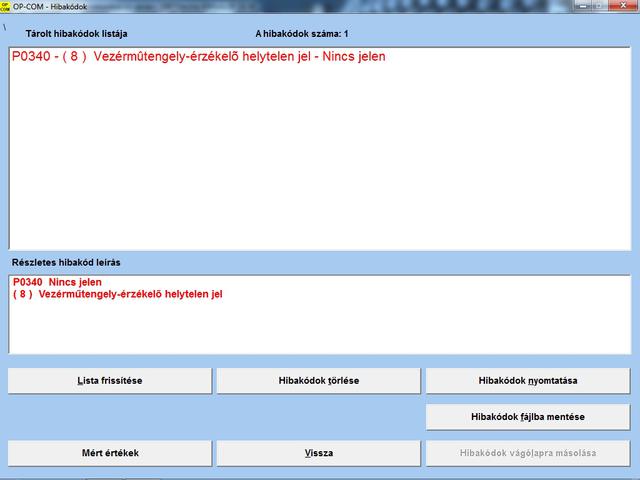The width and height of the screenshot is (640, 480).
Task: Go back with Vissza button
Action: pyautogui.click(x=318, y=453)
